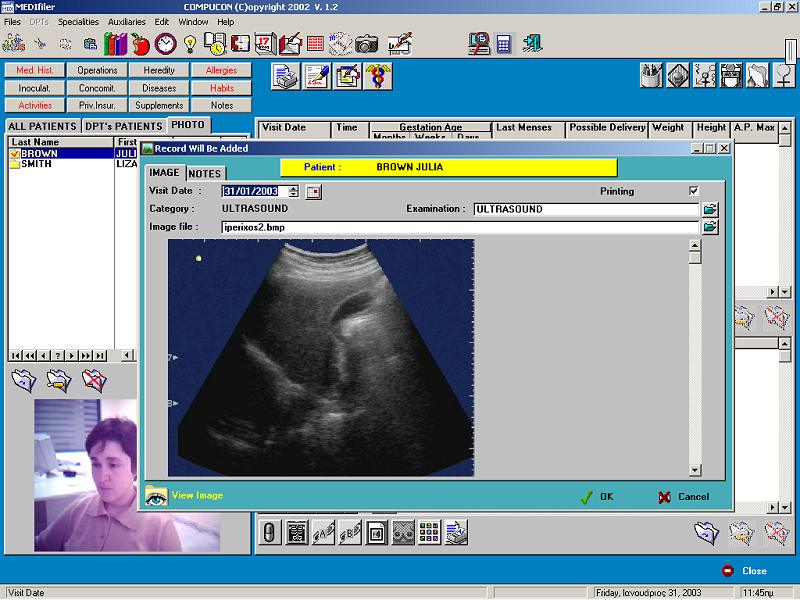The width and height of the screenshot is (800, 600).
Task: Open the caduceus medical symbol icon
Action: (378, 77)
